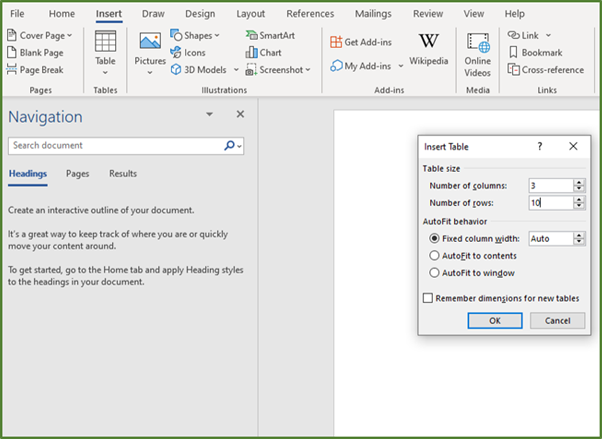Switch to the Home tab
Screen dimensions: 602x439
(62, 14)
